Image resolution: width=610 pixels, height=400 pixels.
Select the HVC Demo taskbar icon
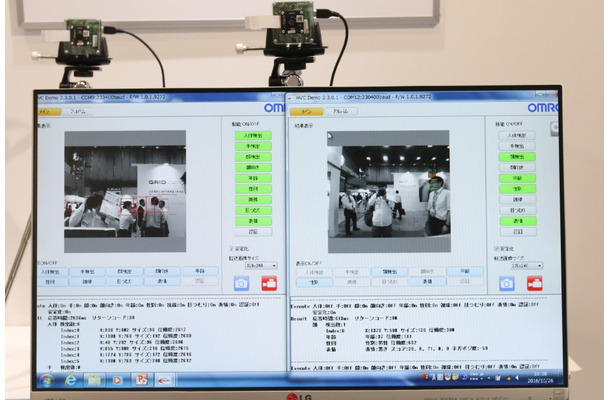coord(164,380)
